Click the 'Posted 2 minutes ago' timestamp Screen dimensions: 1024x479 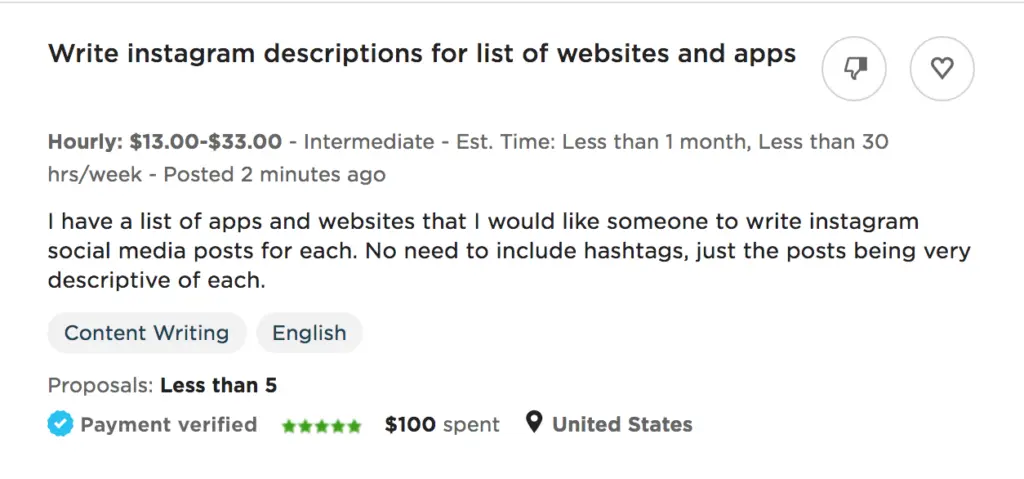[x=274, y=174]
